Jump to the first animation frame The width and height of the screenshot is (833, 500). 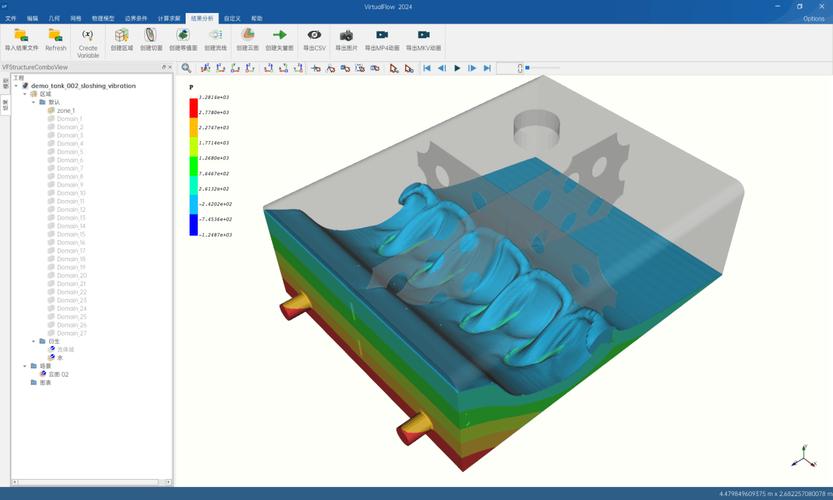pos(427,68)
